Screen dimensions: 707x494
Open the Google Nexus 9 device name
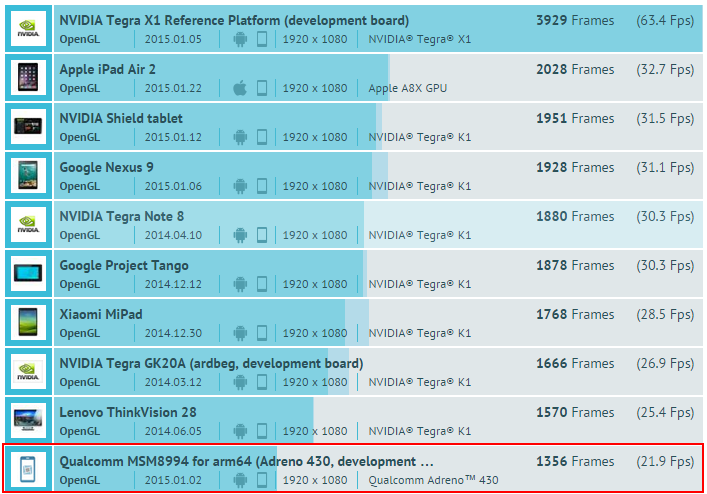click(106, 168)
